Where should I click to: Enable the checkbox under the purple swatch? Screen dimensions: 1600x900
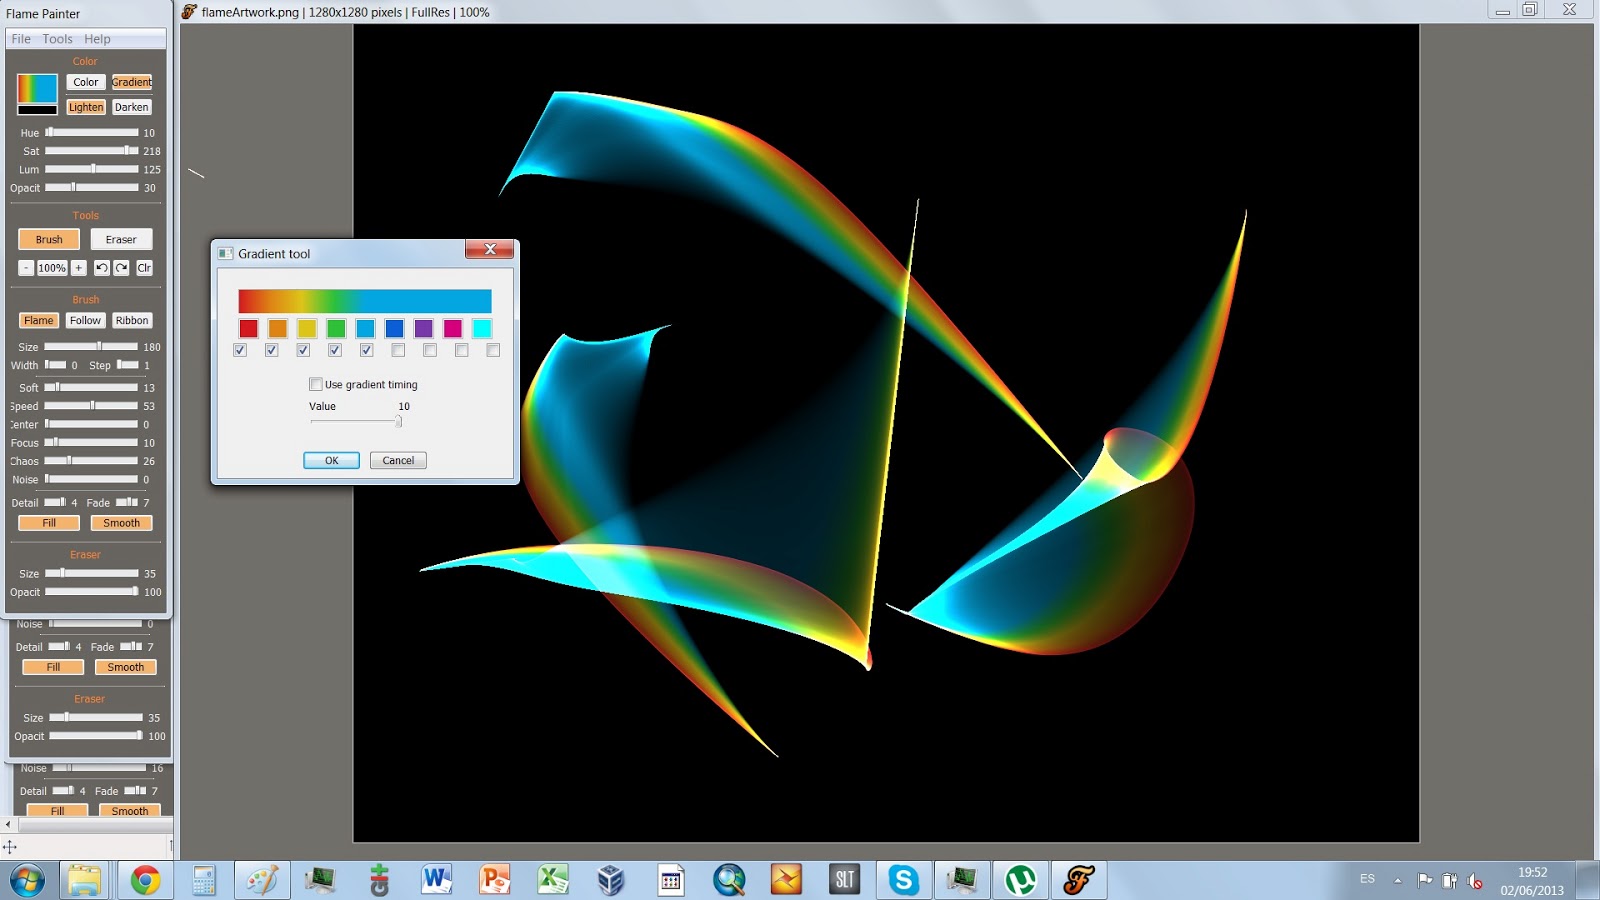430,350
